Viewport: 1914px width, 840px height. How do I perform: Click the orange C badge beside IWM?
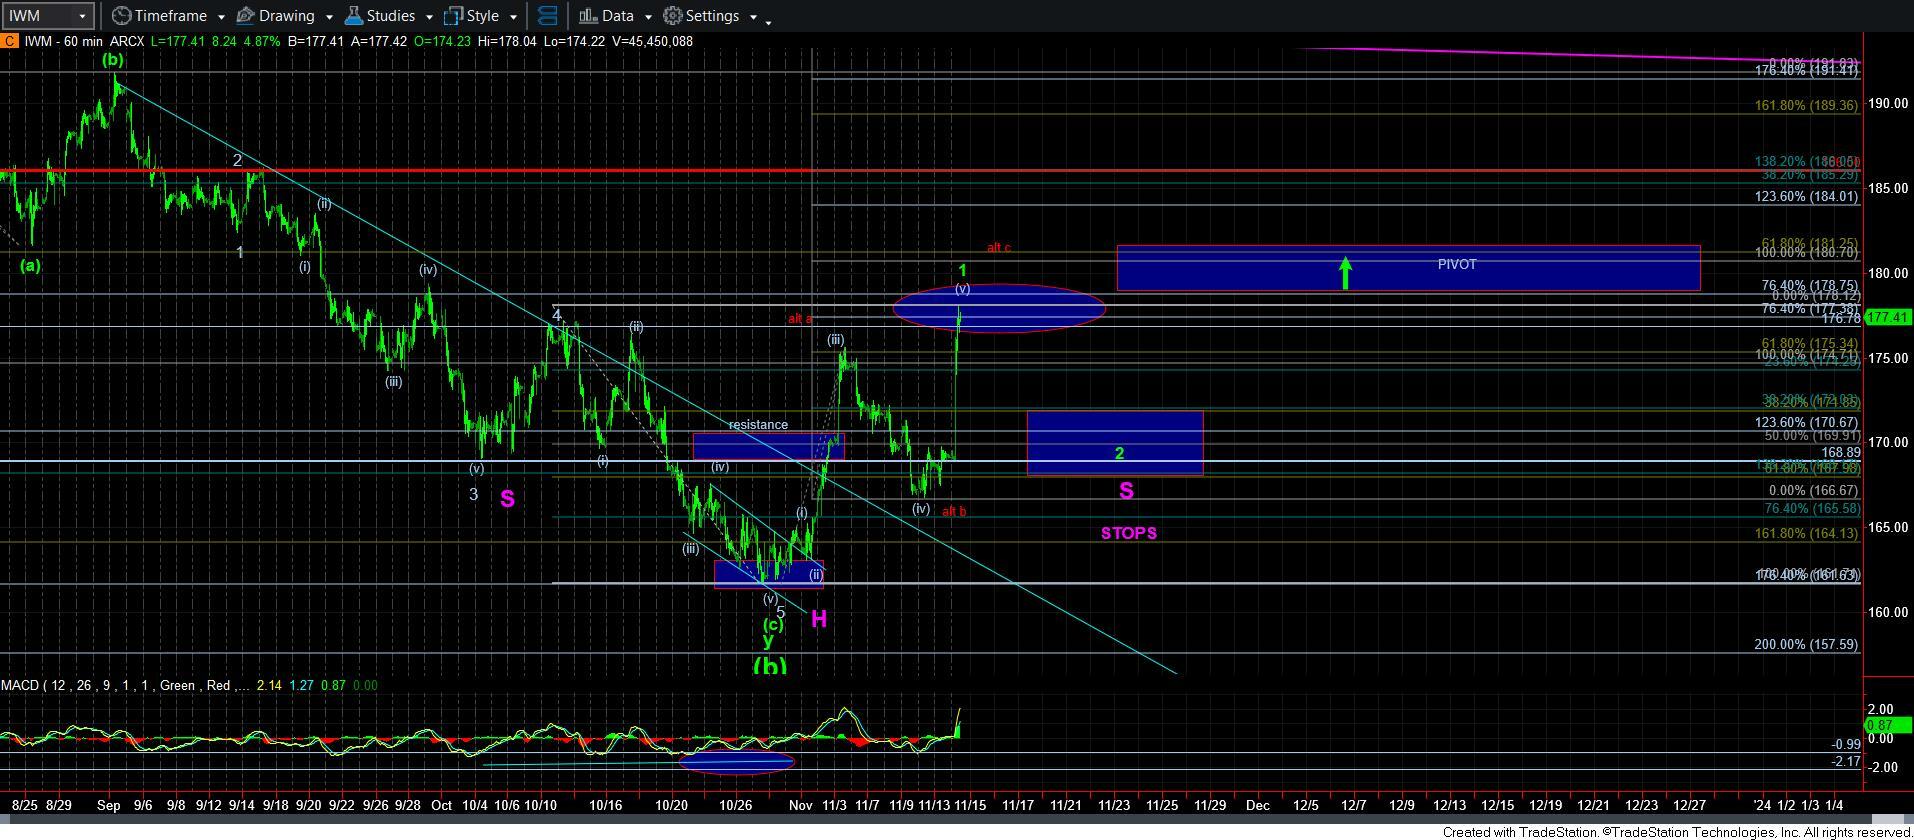pyautogui.click(x=8, y=41)
